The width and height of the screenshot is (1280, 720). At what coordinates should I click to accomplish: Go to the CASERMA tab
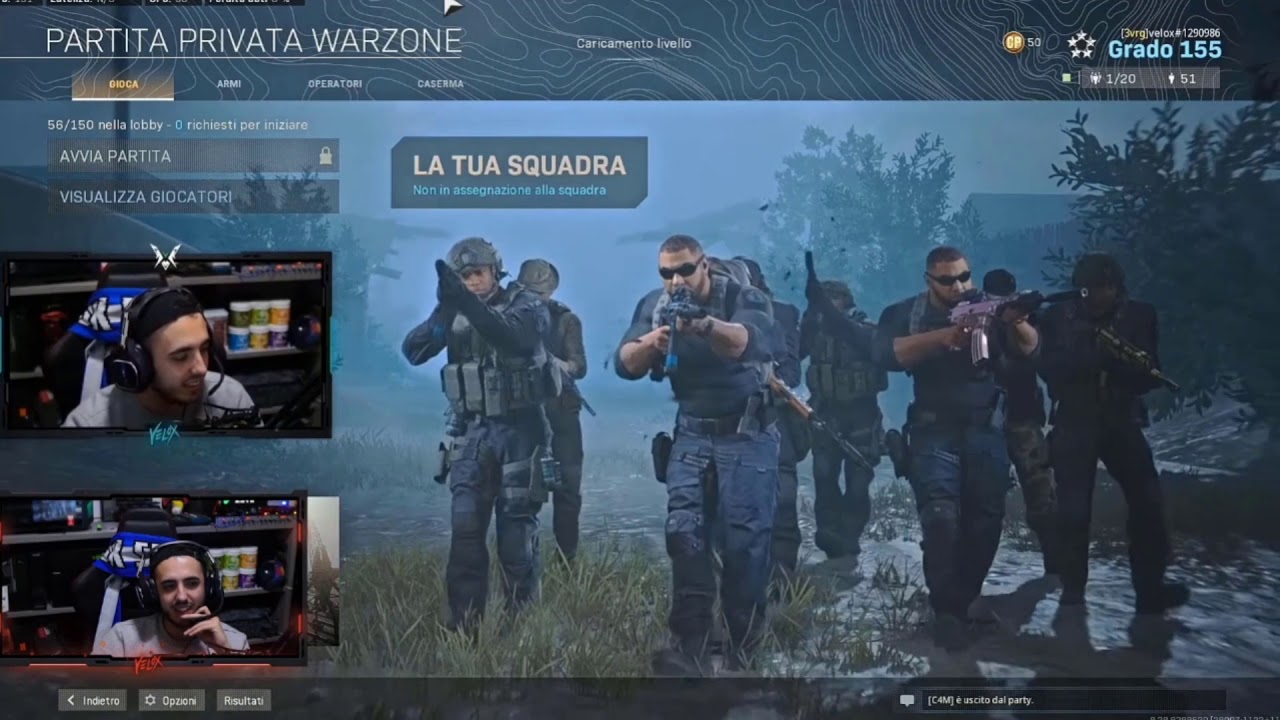[x=440, y=84]
